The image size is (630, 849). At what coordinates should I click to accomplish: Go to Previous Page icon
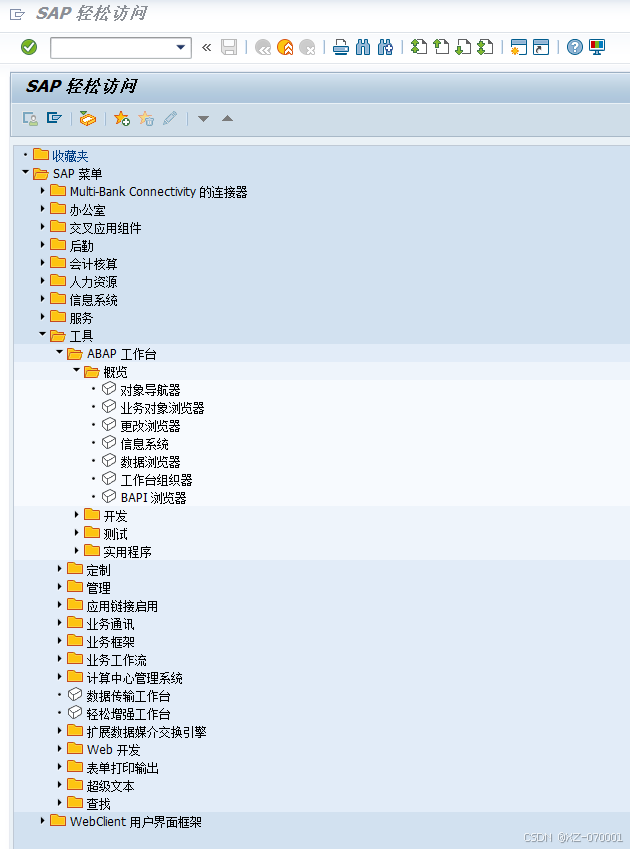[x=441, y=48]
